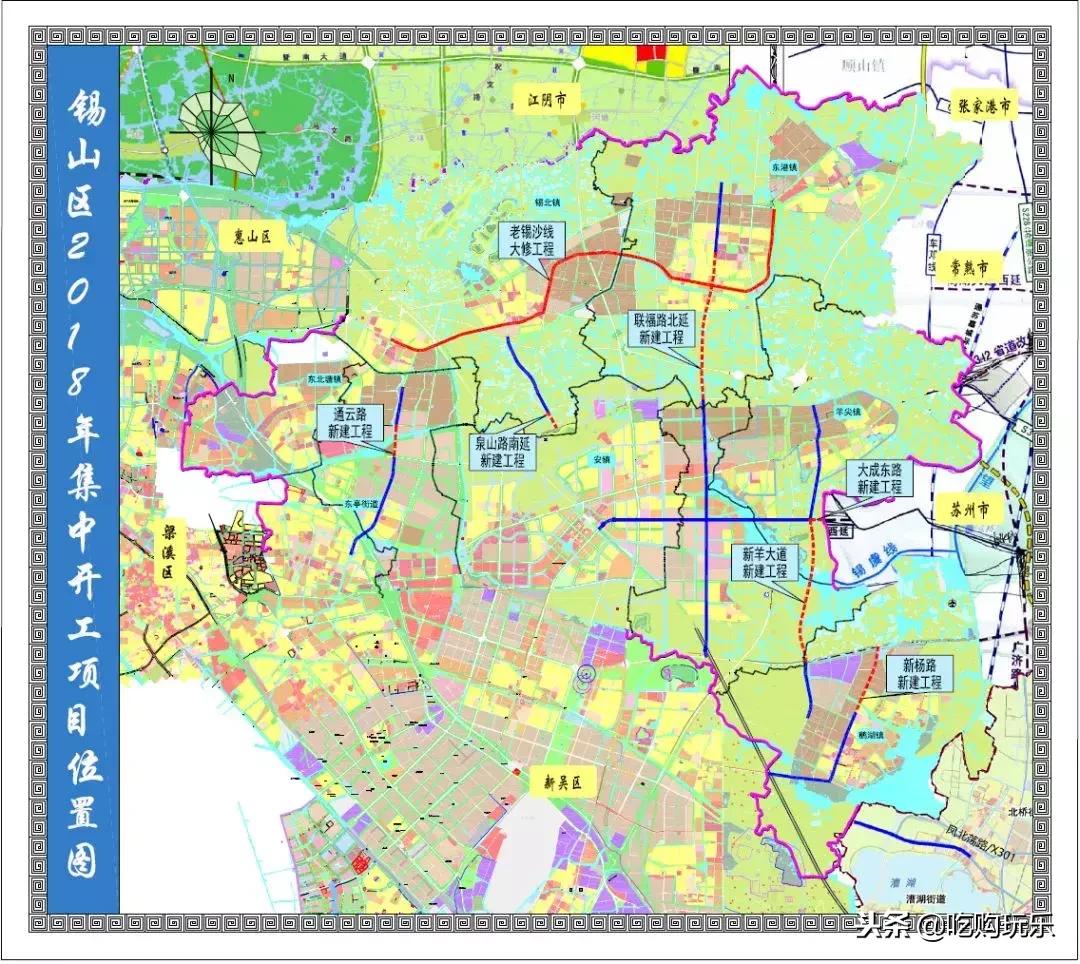The height and width of the screenshot is (964, 1080).
Task: Click the 常熟市 label
Action: coord(968,266)
